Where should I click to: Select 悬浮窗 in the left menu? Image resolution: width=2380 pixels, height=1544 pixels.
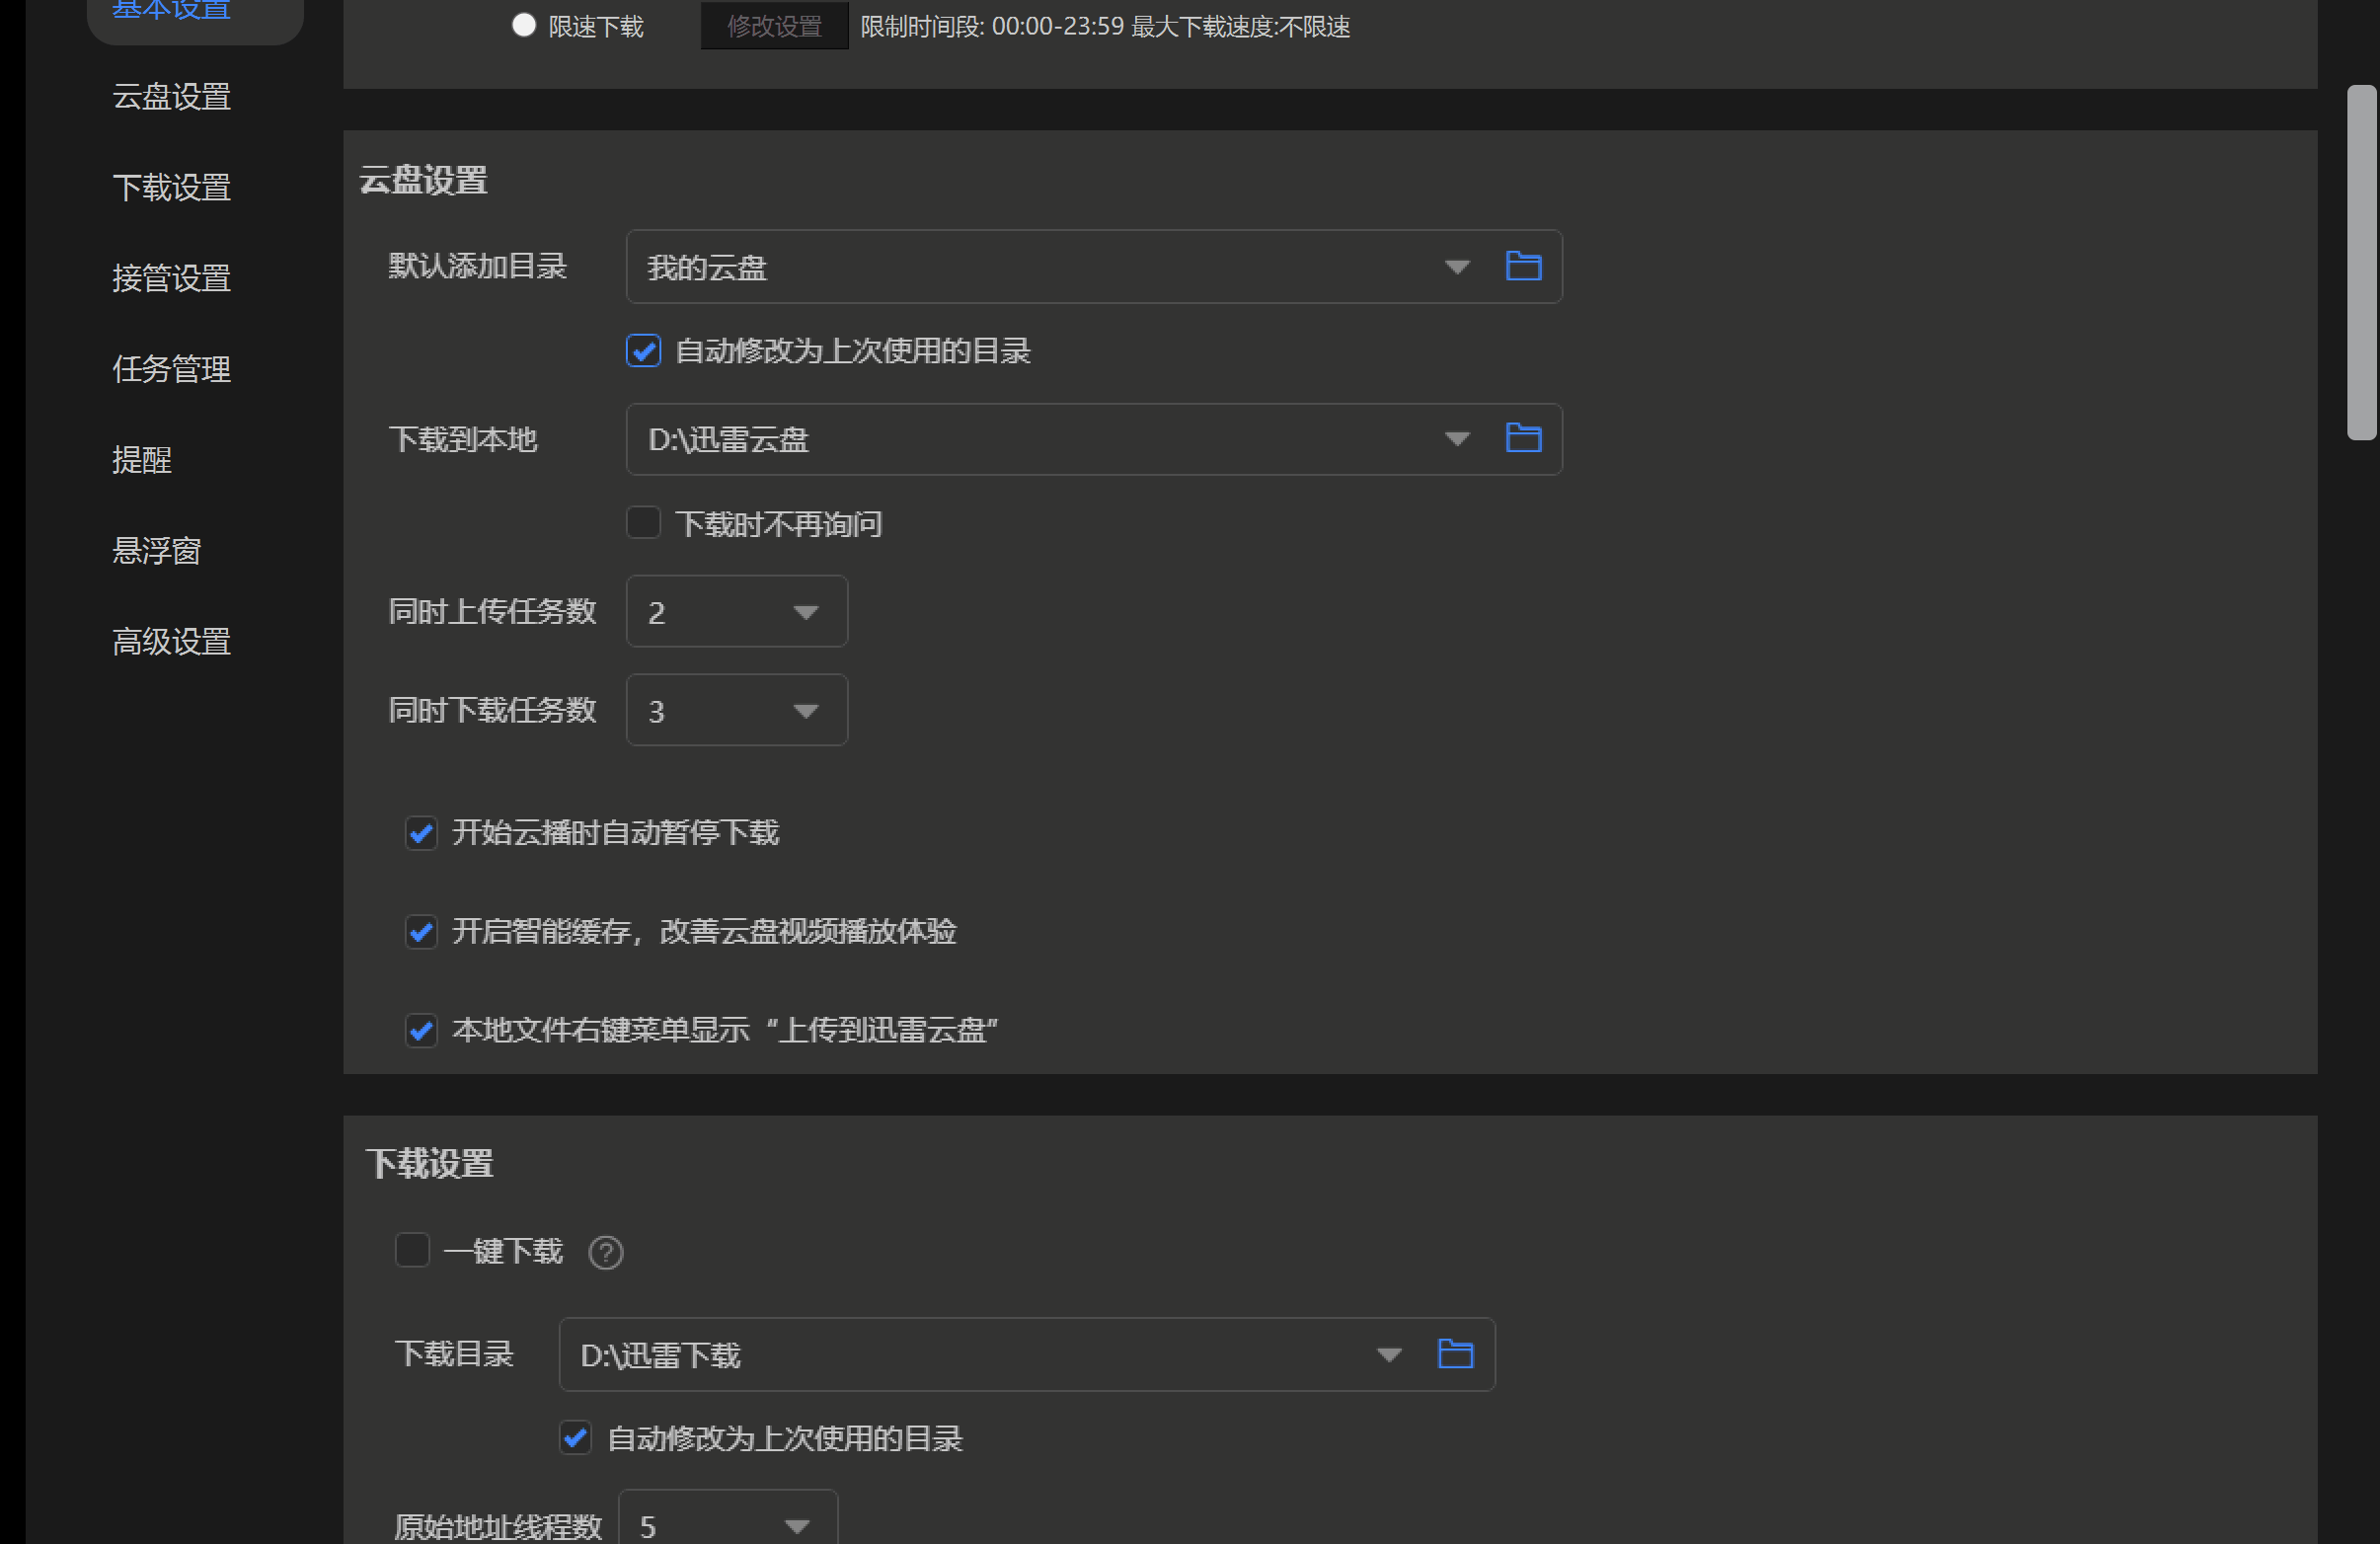[x=156, y=550]
